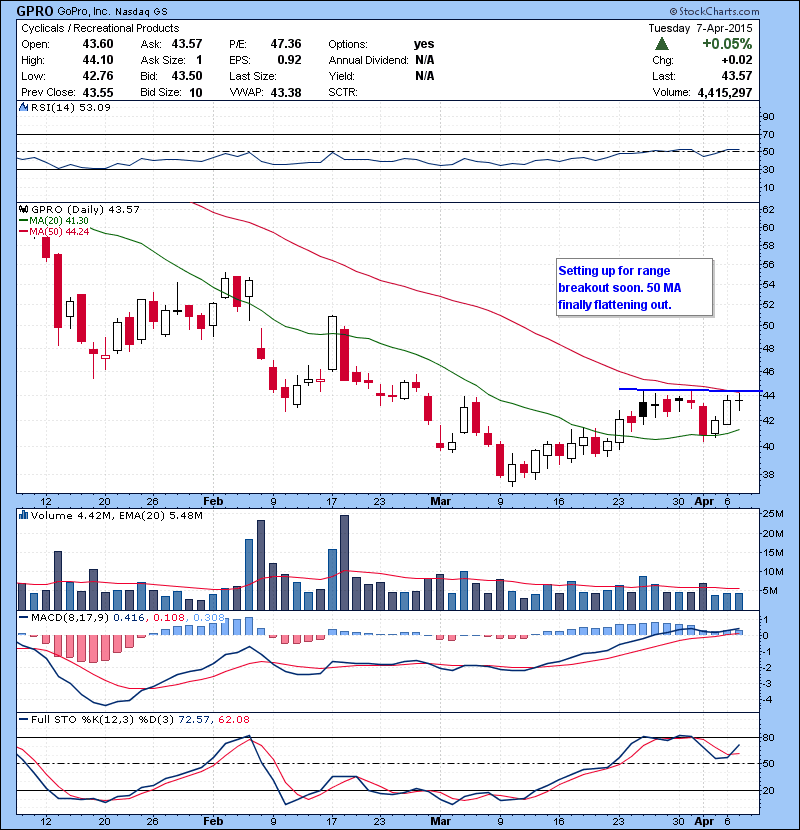
Task: Click the percent change +0.05%
Action: click(727, 44)
